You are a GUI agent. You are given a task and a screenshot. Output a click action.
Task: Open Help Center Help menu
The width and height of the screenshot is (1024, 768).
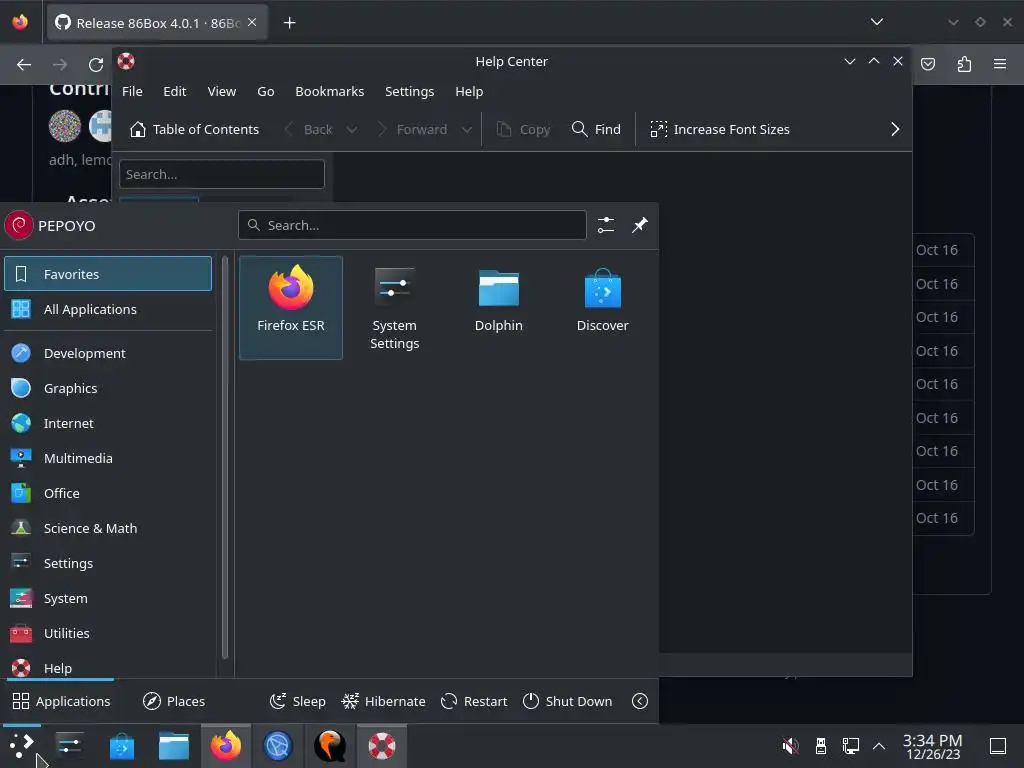tap(469, 91)
